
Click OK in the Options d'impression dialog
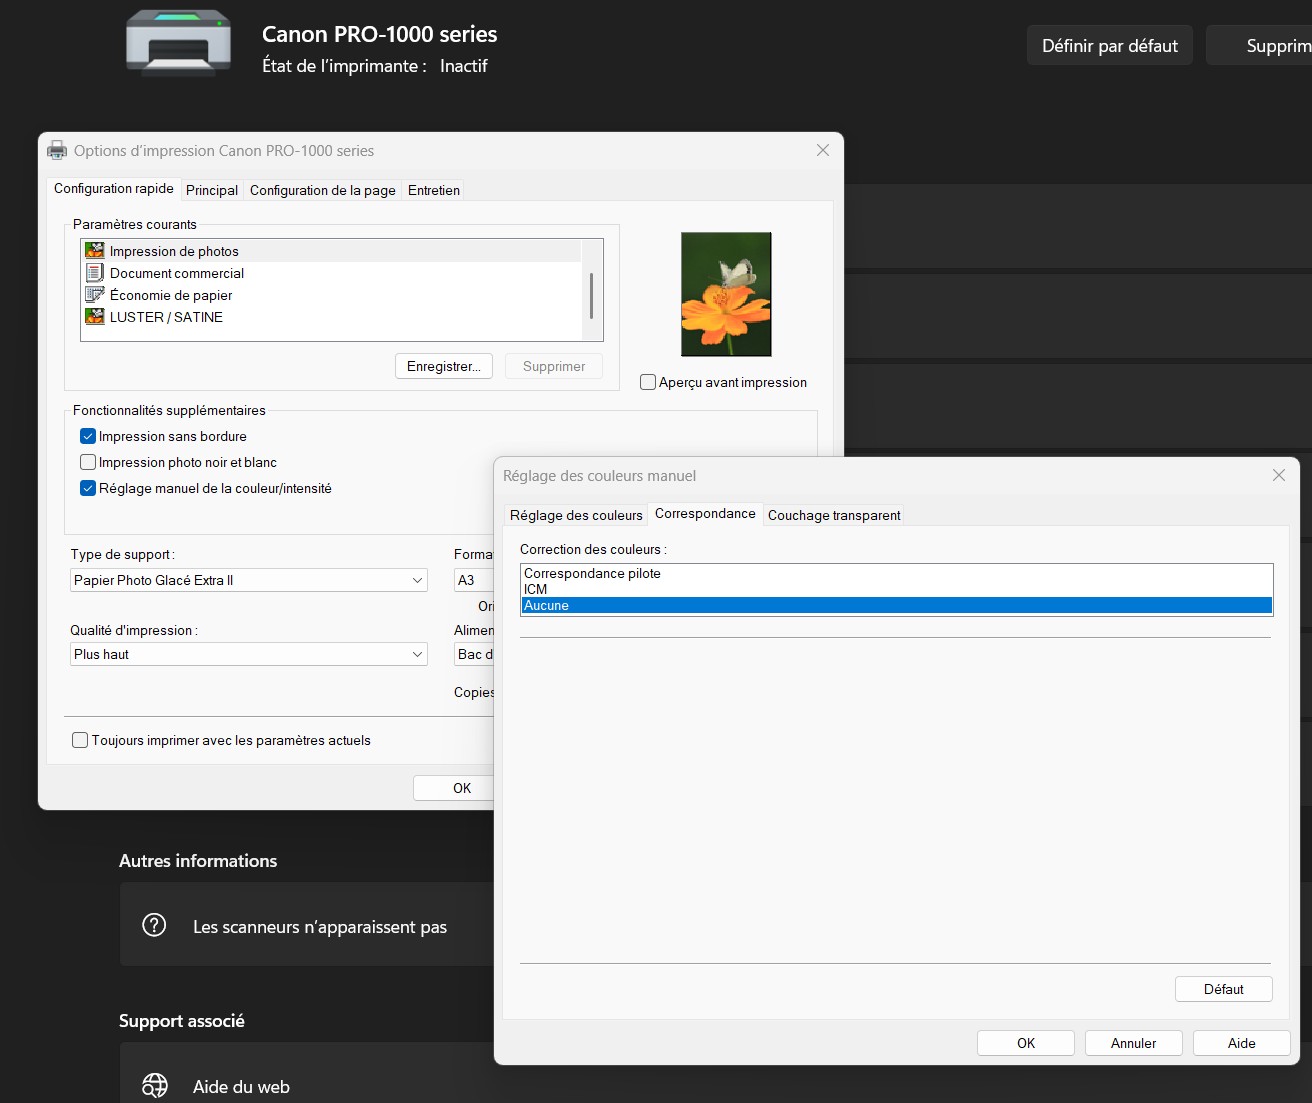(455, 788)
